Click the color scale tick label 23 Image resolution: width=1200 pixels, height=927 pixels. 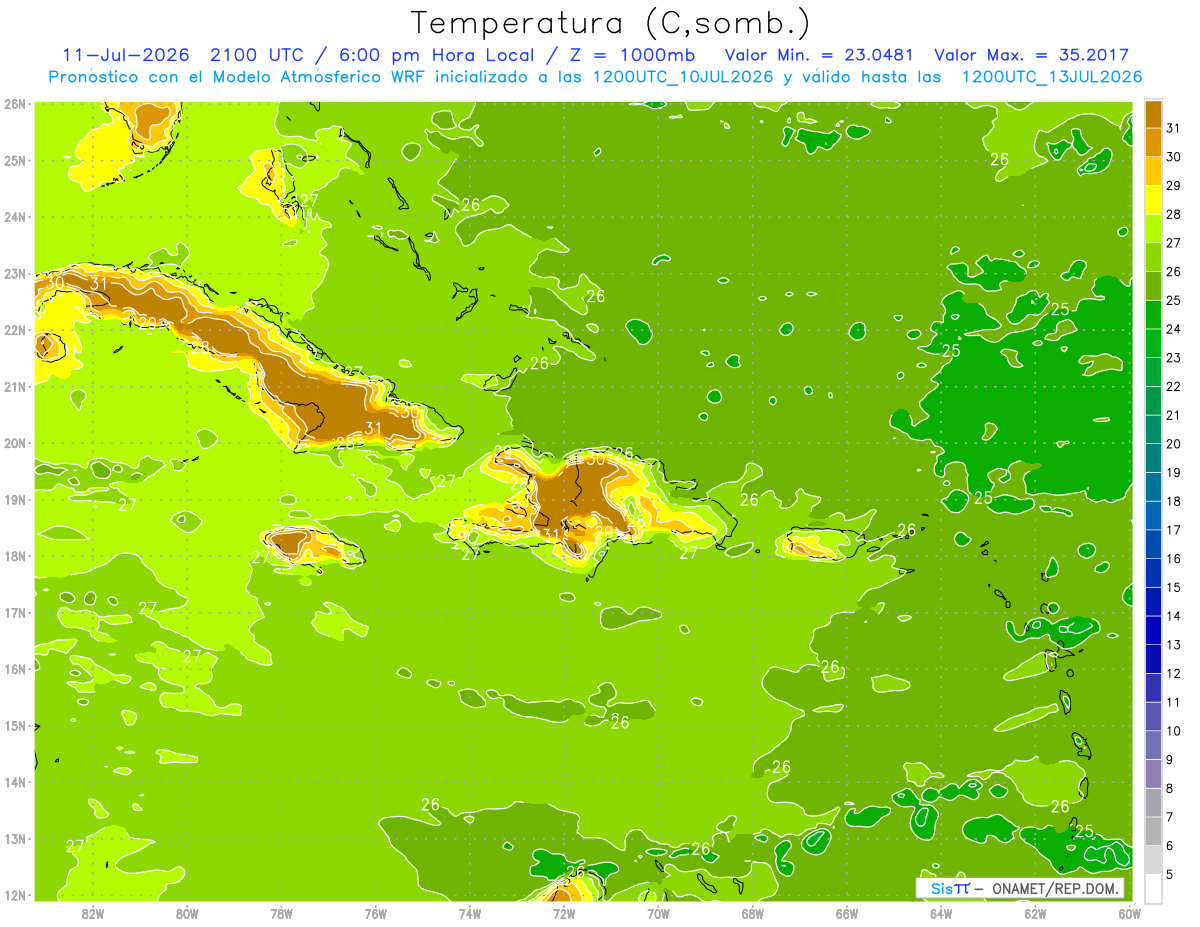click(x=1173, y=357)
